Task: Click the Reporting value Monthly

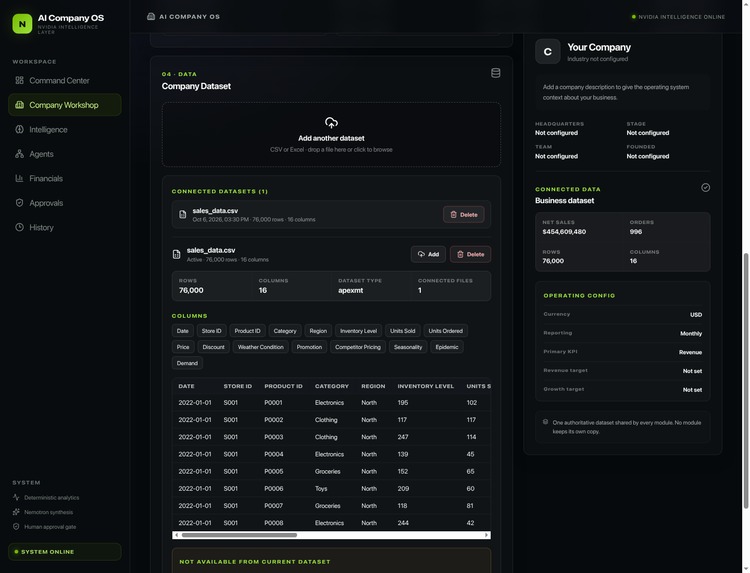Action: tap(691, 333)
